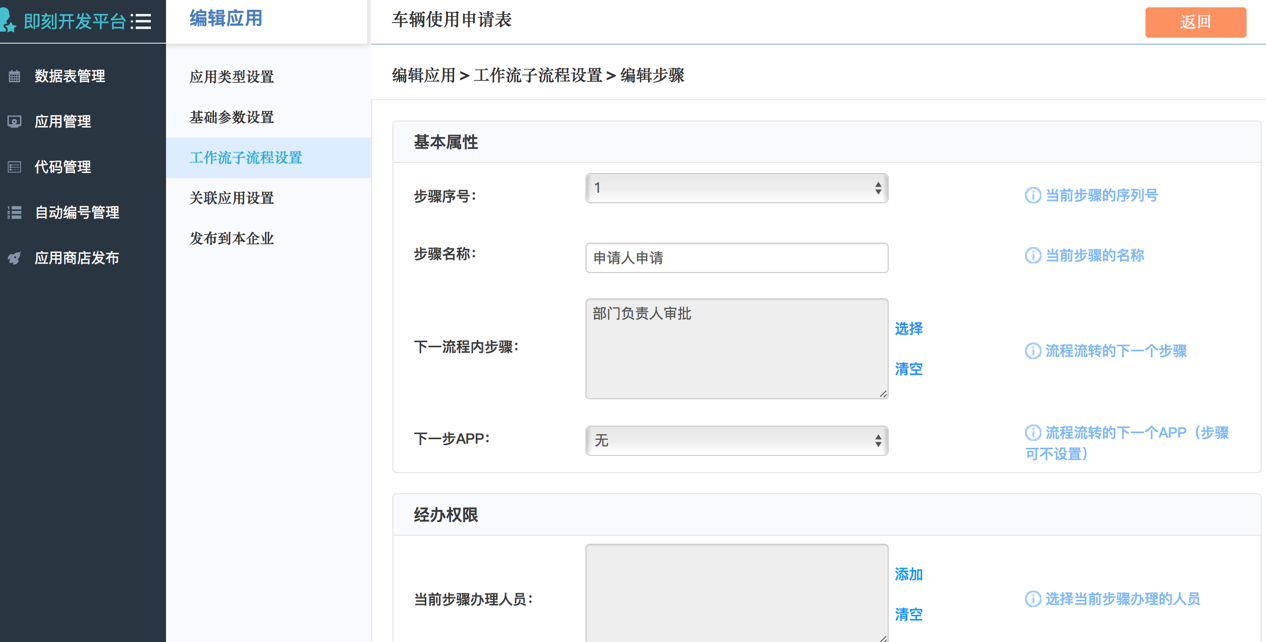Select 基础参数设置 in the edit menu

232,117
